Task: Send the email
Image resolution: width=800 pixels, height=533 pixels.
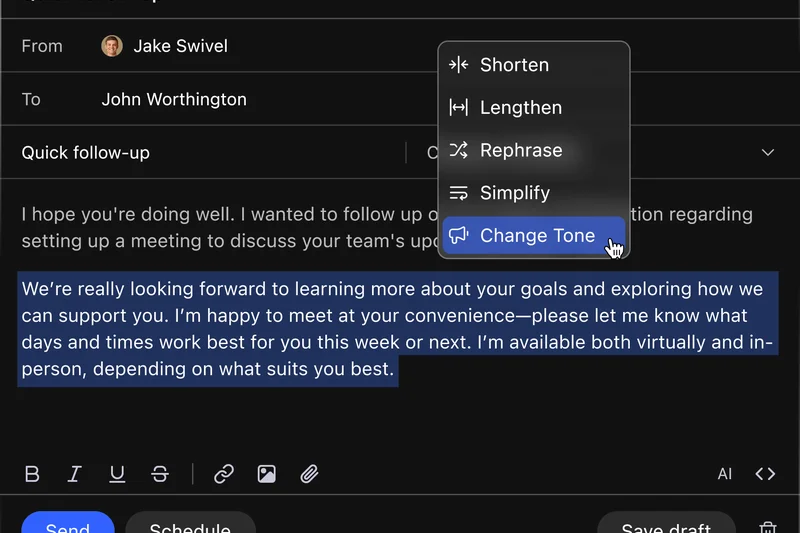Action: point(68,525)
